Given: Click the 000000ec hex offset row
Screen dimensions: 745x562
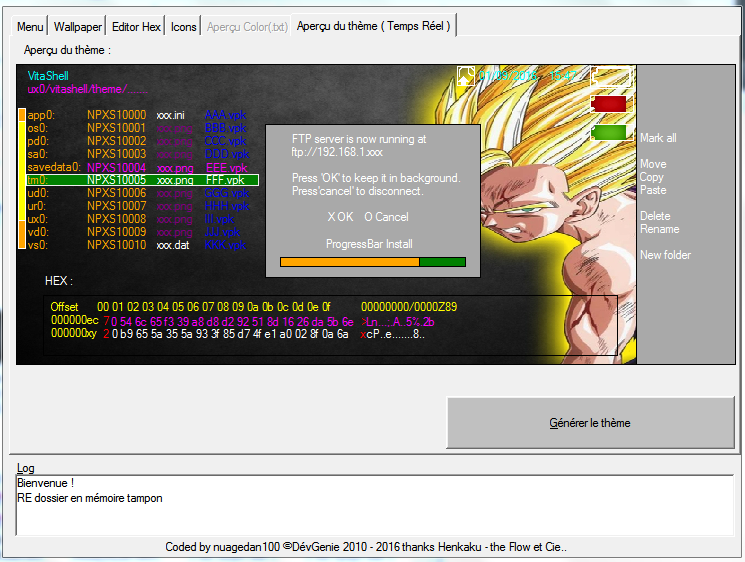Looking at the screenshot, I should coord(75,320).
